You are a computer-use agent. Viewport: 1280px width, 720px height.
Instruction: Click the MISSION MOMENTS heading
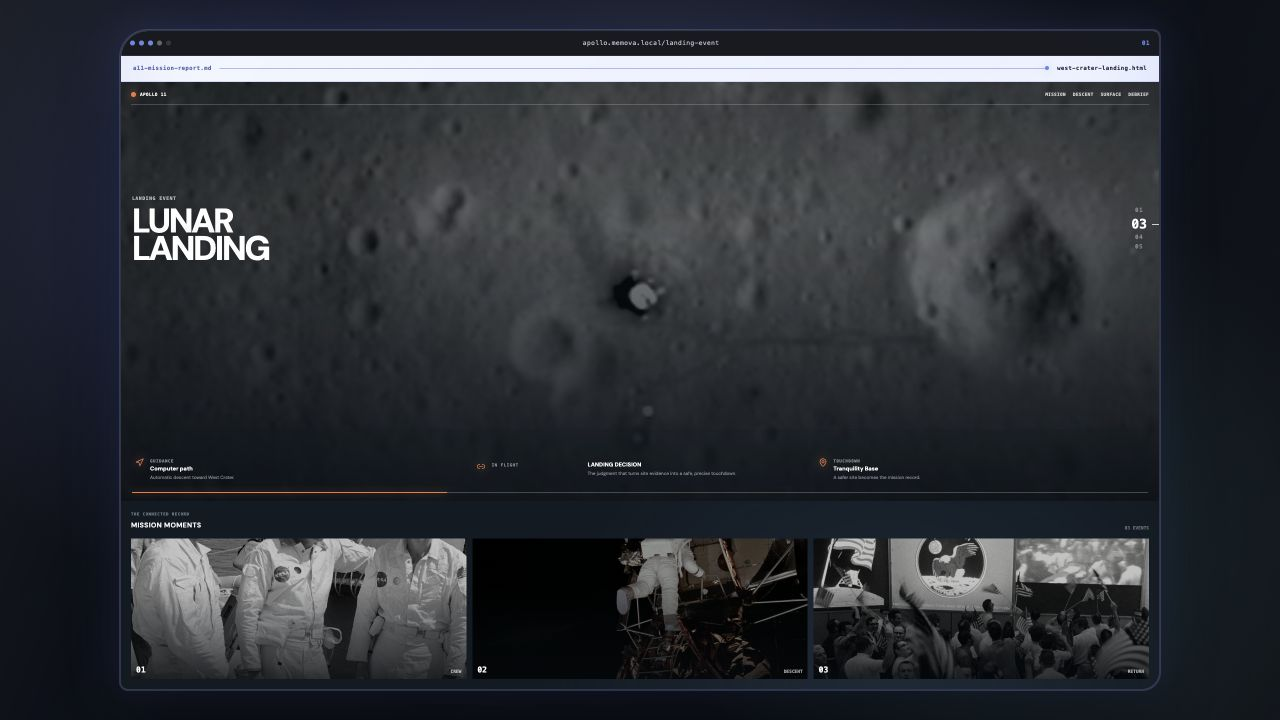[x=166, y=525]
